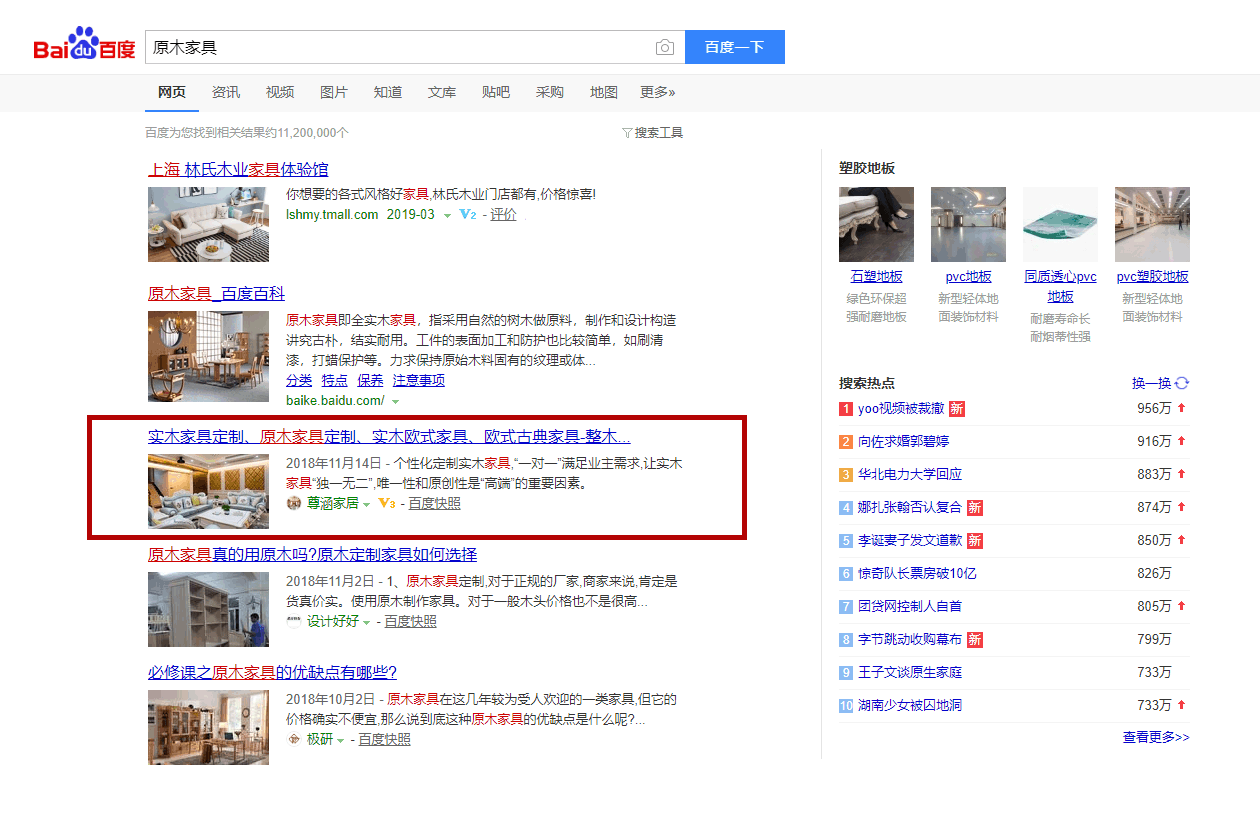Open the 原木家具_百度百科 result

(x=216, y=293)
